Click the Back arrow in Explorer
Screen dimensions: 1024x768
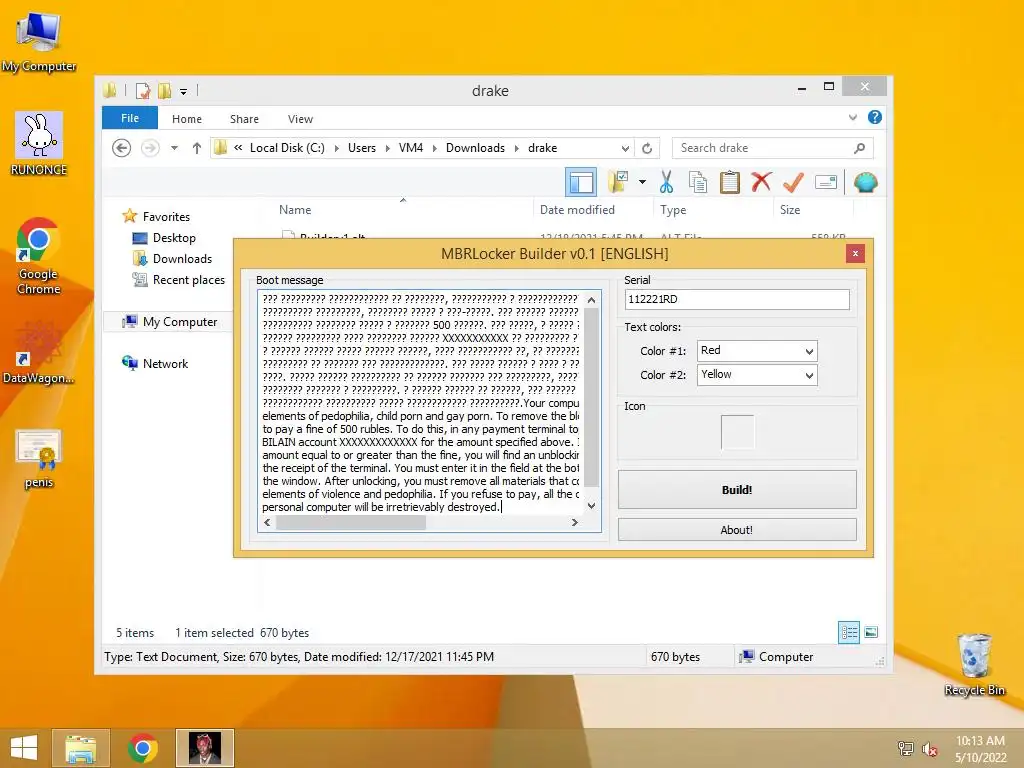click(x=121, y=148)
